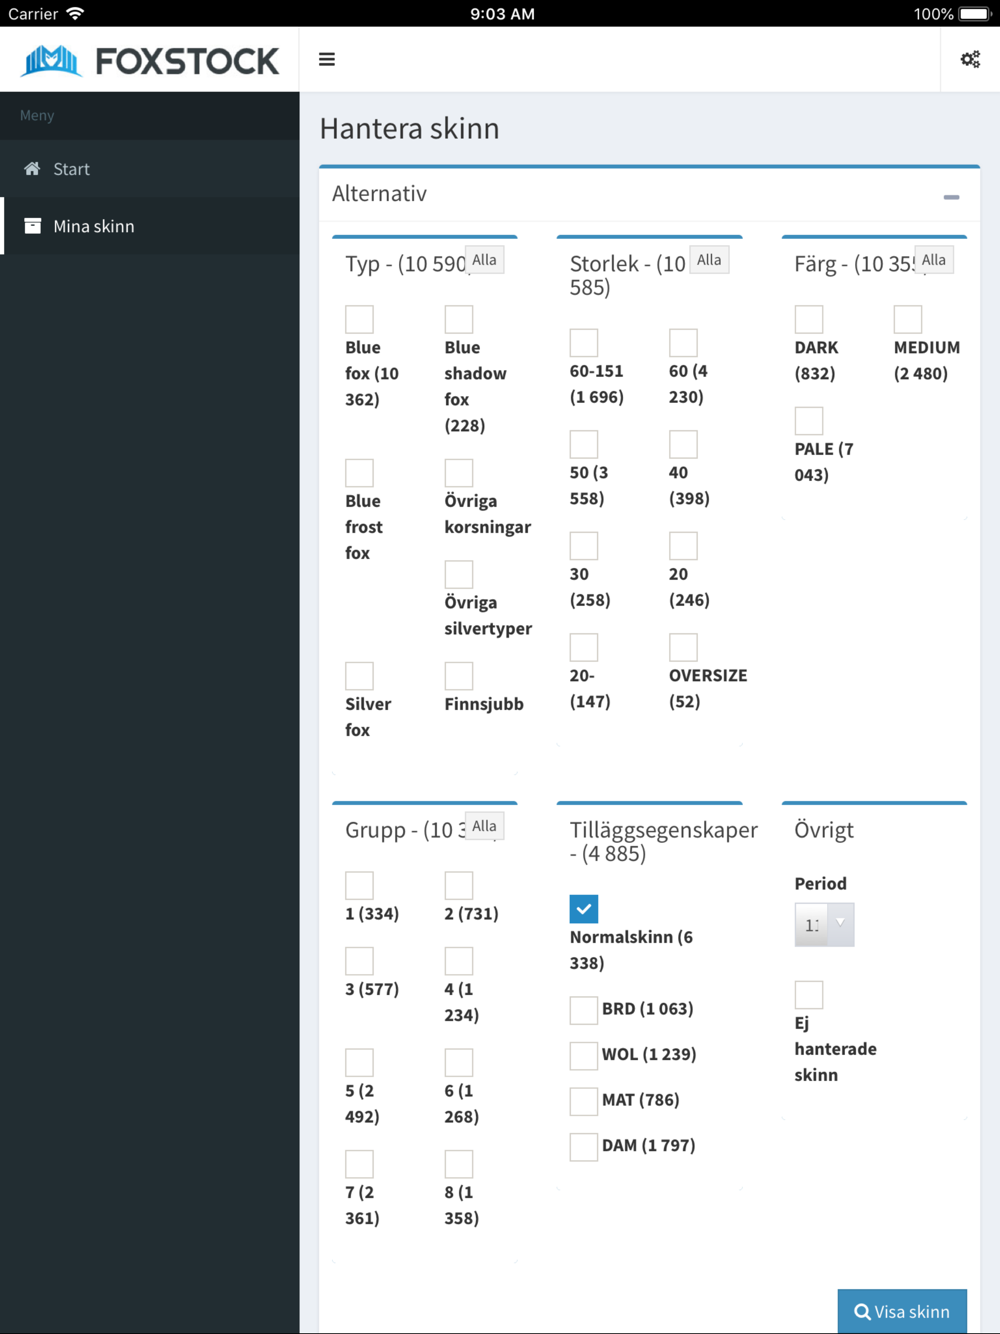Click the Tilläggsegenskaper - (4 885) heading
This screenshot has height=1334, width=1000.
coord(663,841)
